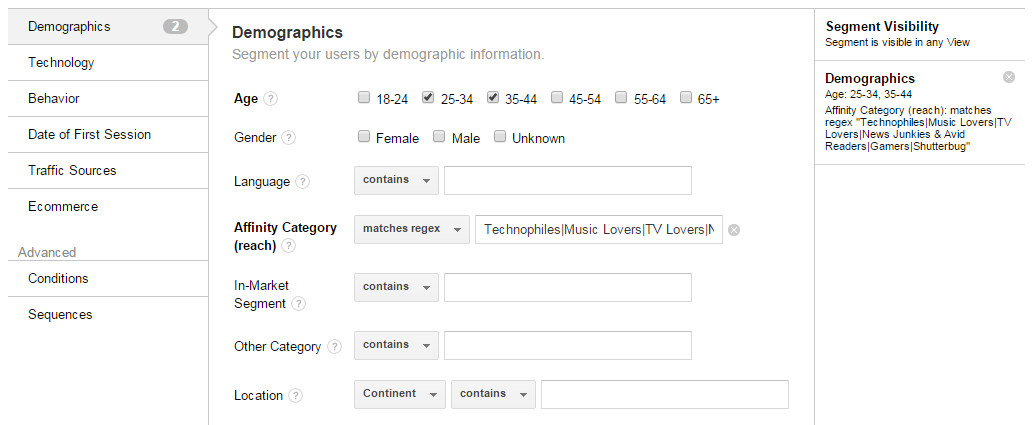Remove the Demographics segment summary
The width and height of the screenshot is (1032, 425).
point(1008,78)
